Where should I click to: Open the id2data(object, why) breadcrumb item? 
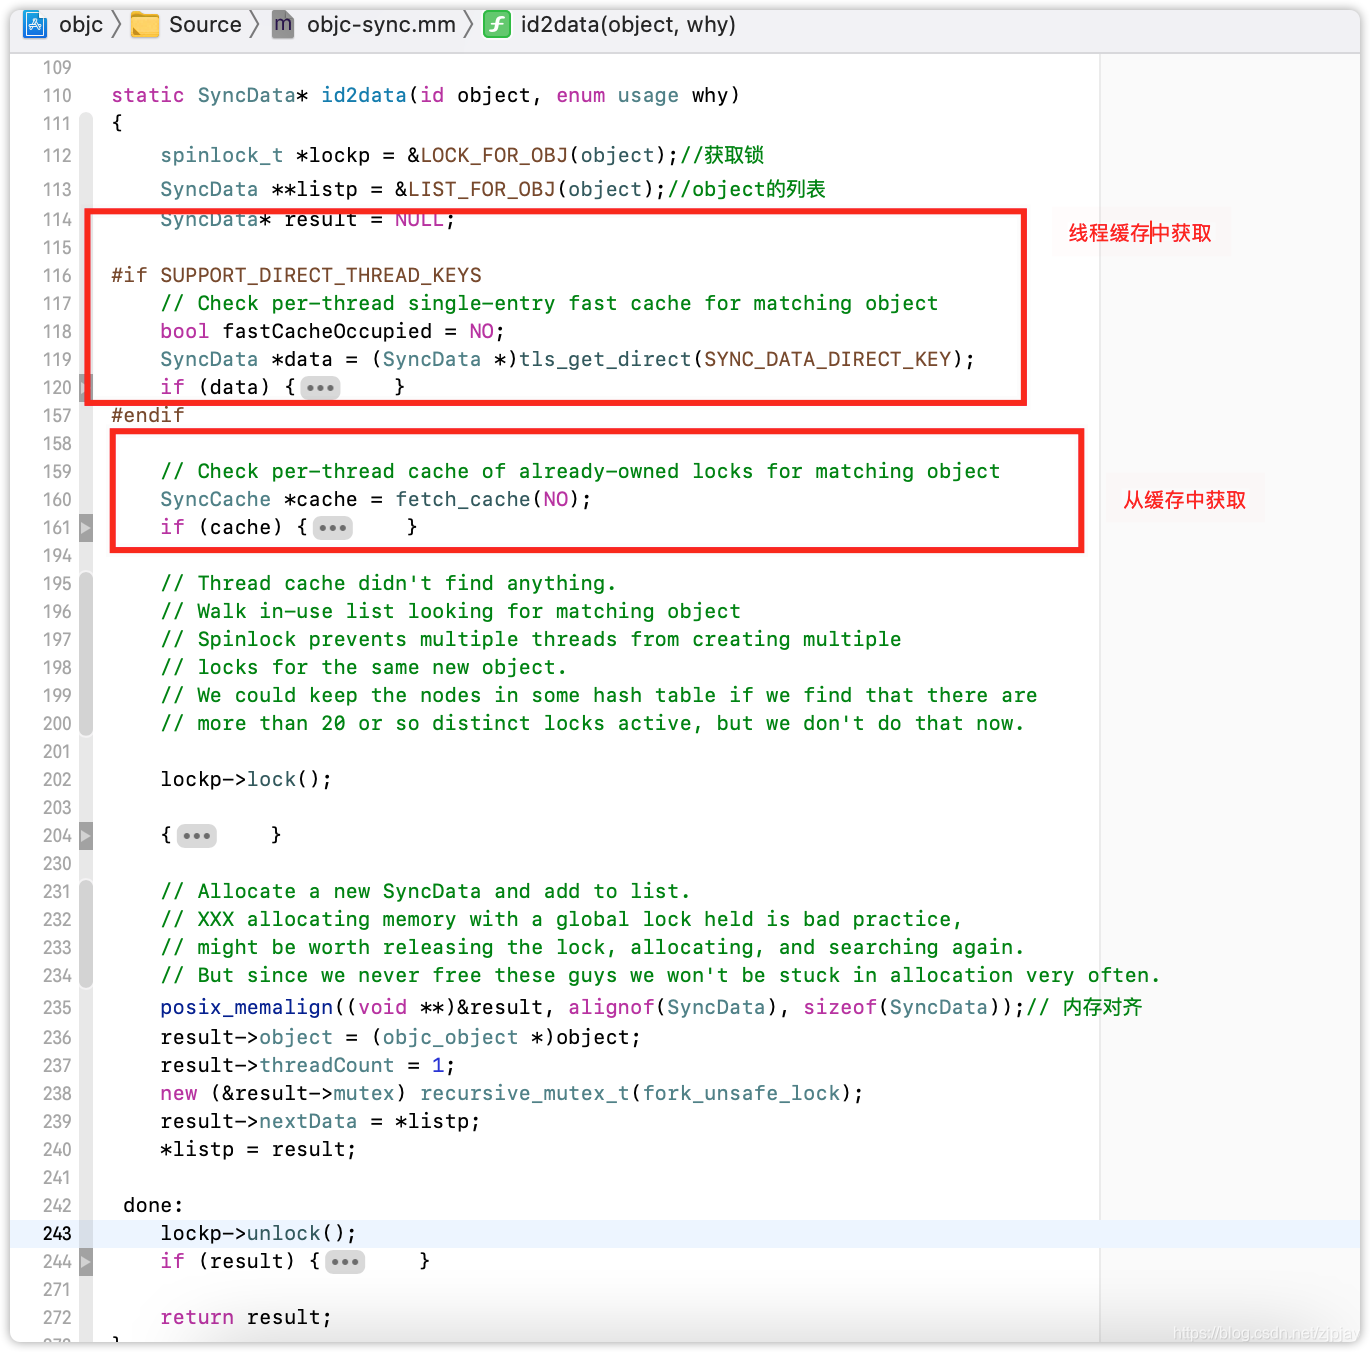[628, 24]
